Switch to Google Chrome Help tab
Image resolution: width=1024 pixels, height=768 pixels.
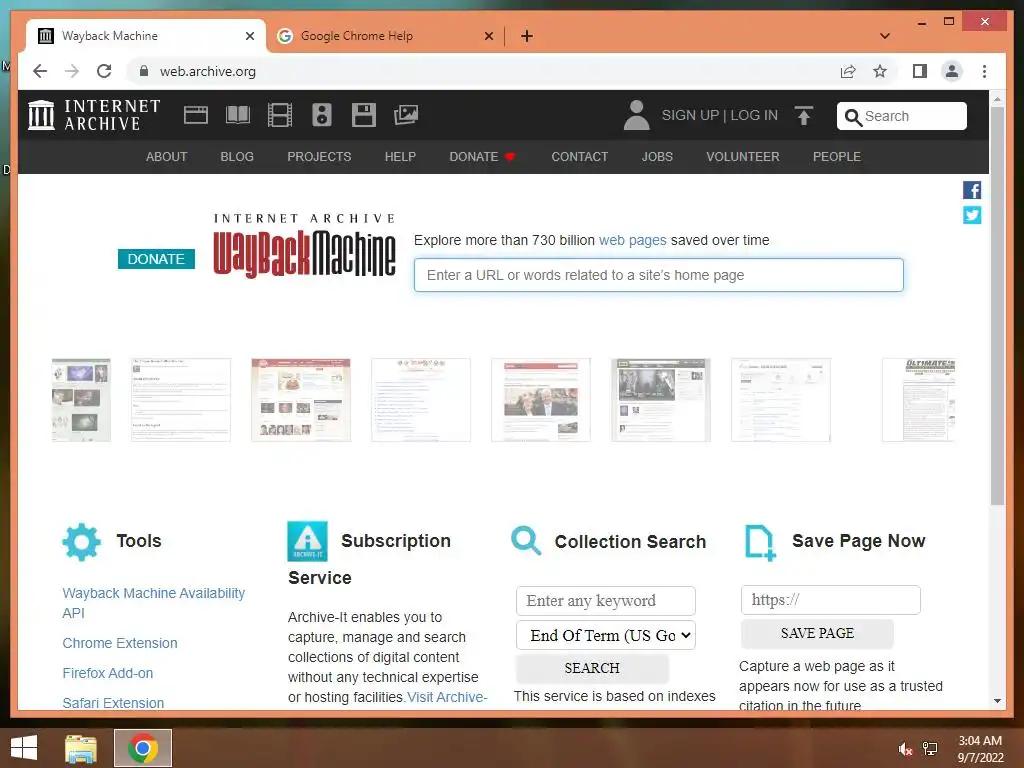tap(385, 36)
